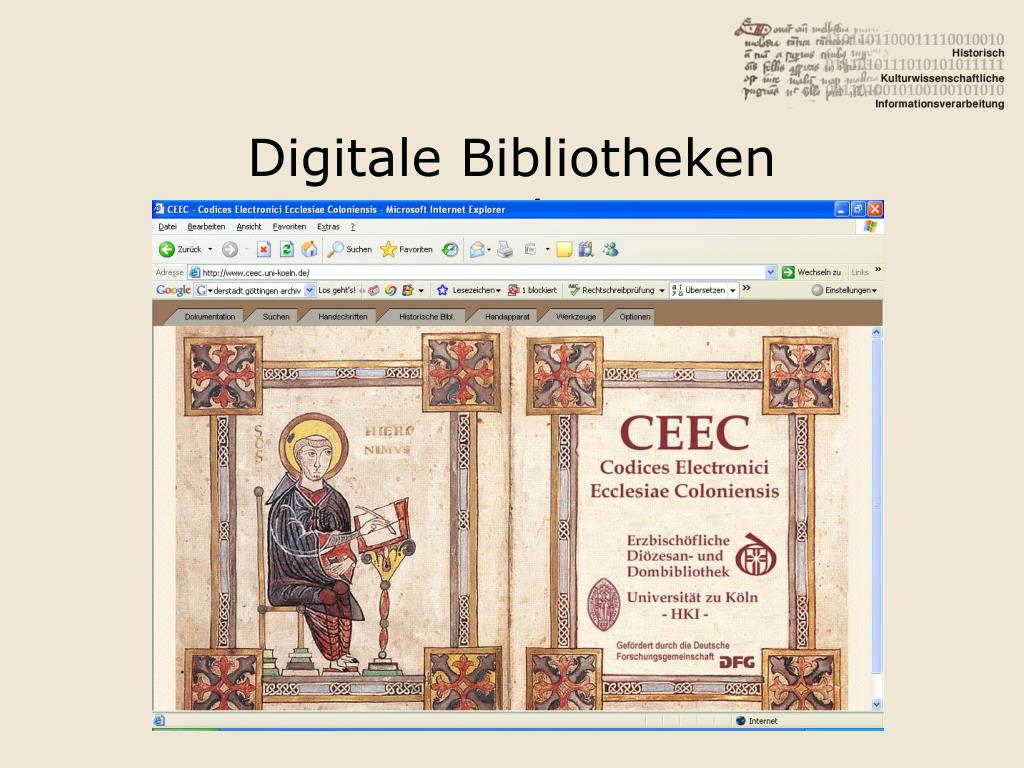Screen dimensions: 1024x768
Task: Switch to the Suchen tab
Action: pos(276,317)
